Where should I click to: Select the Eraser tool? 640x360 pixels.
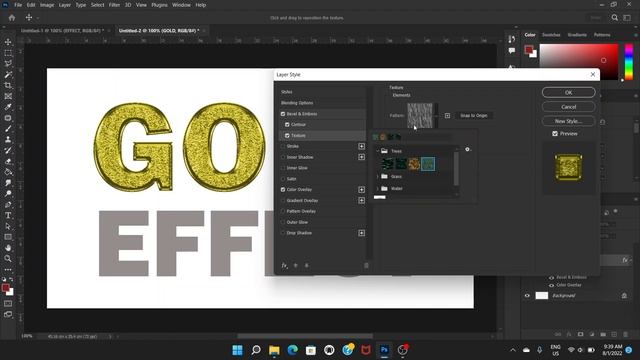tap(8, 161)
